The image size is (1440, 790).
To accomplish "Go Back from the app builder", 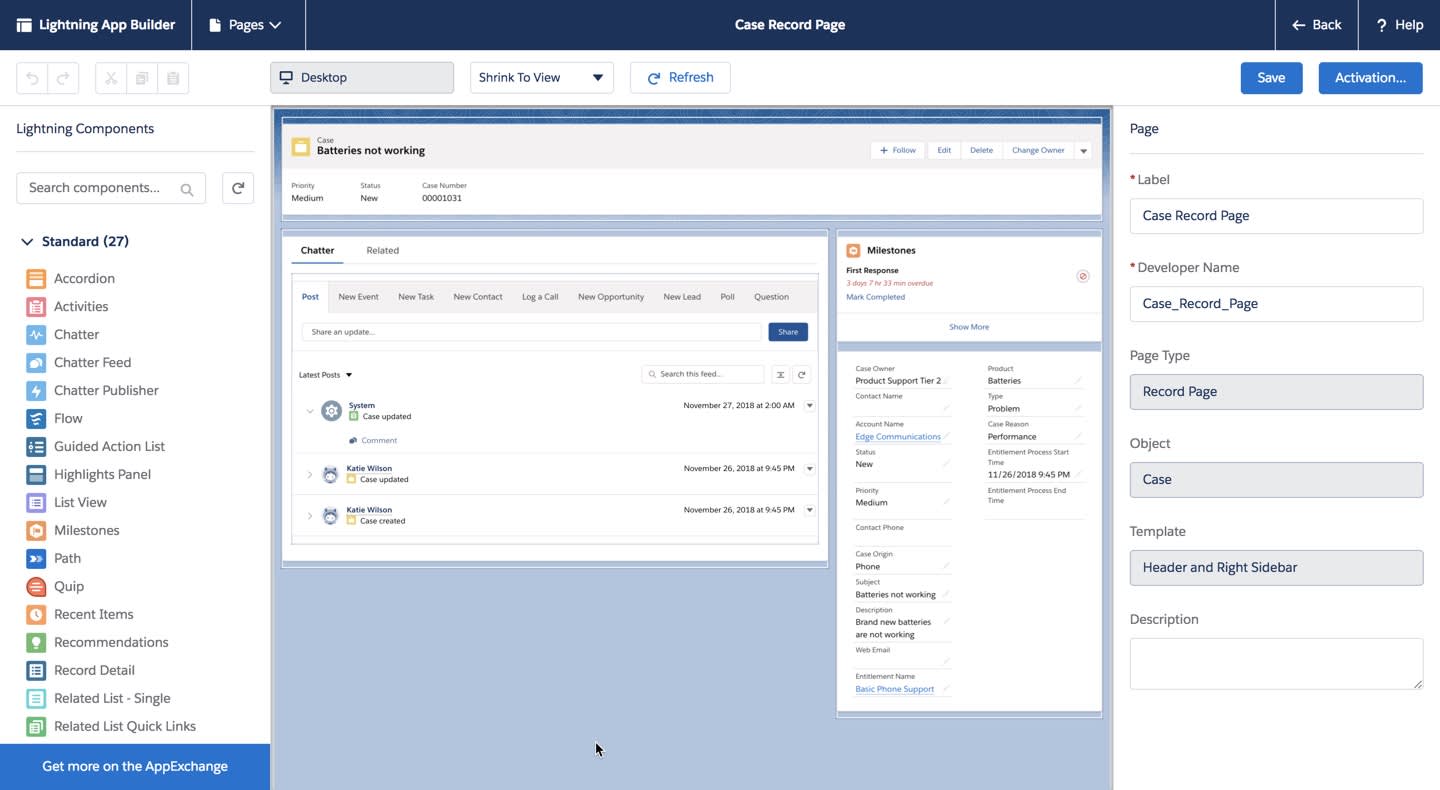I will tap(1316, 25).
